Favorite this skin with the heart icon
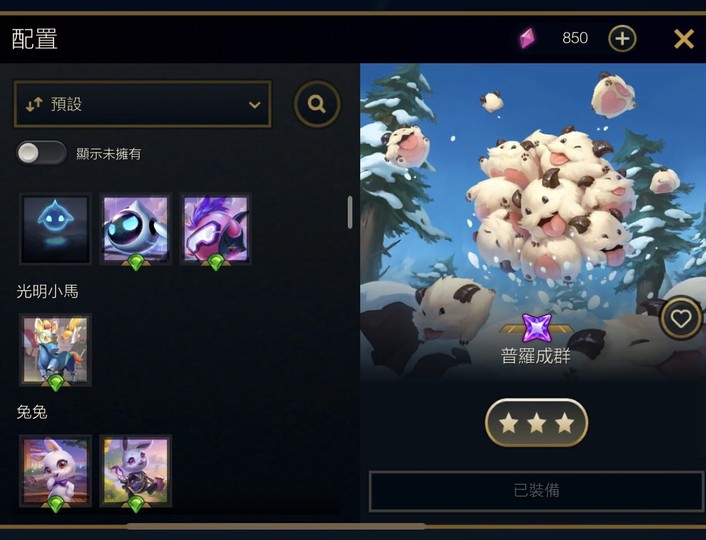 681,318
